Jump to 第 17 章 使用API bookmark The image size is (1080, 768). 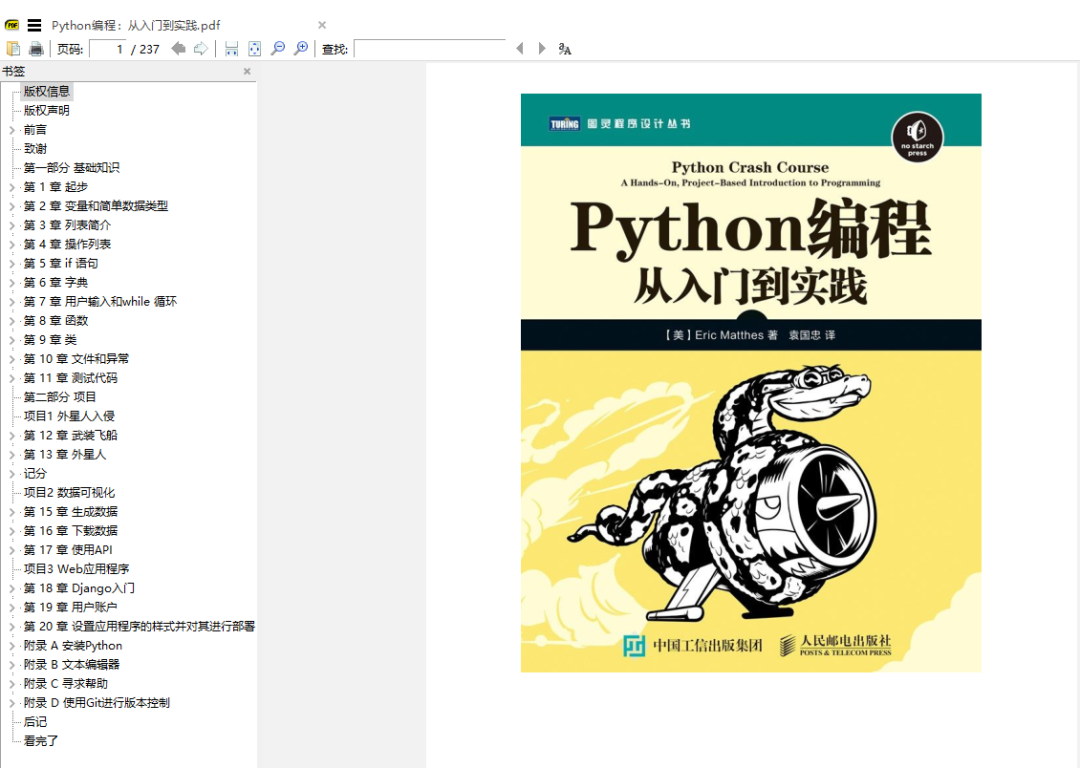point(68,550)
